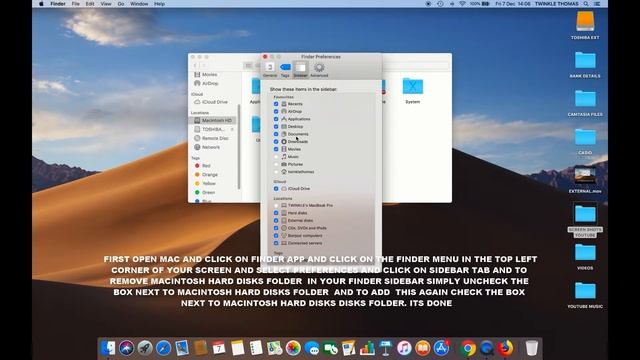Open Finder from the Dock
Screen dimensions: 640x360
tap(108, 348)
